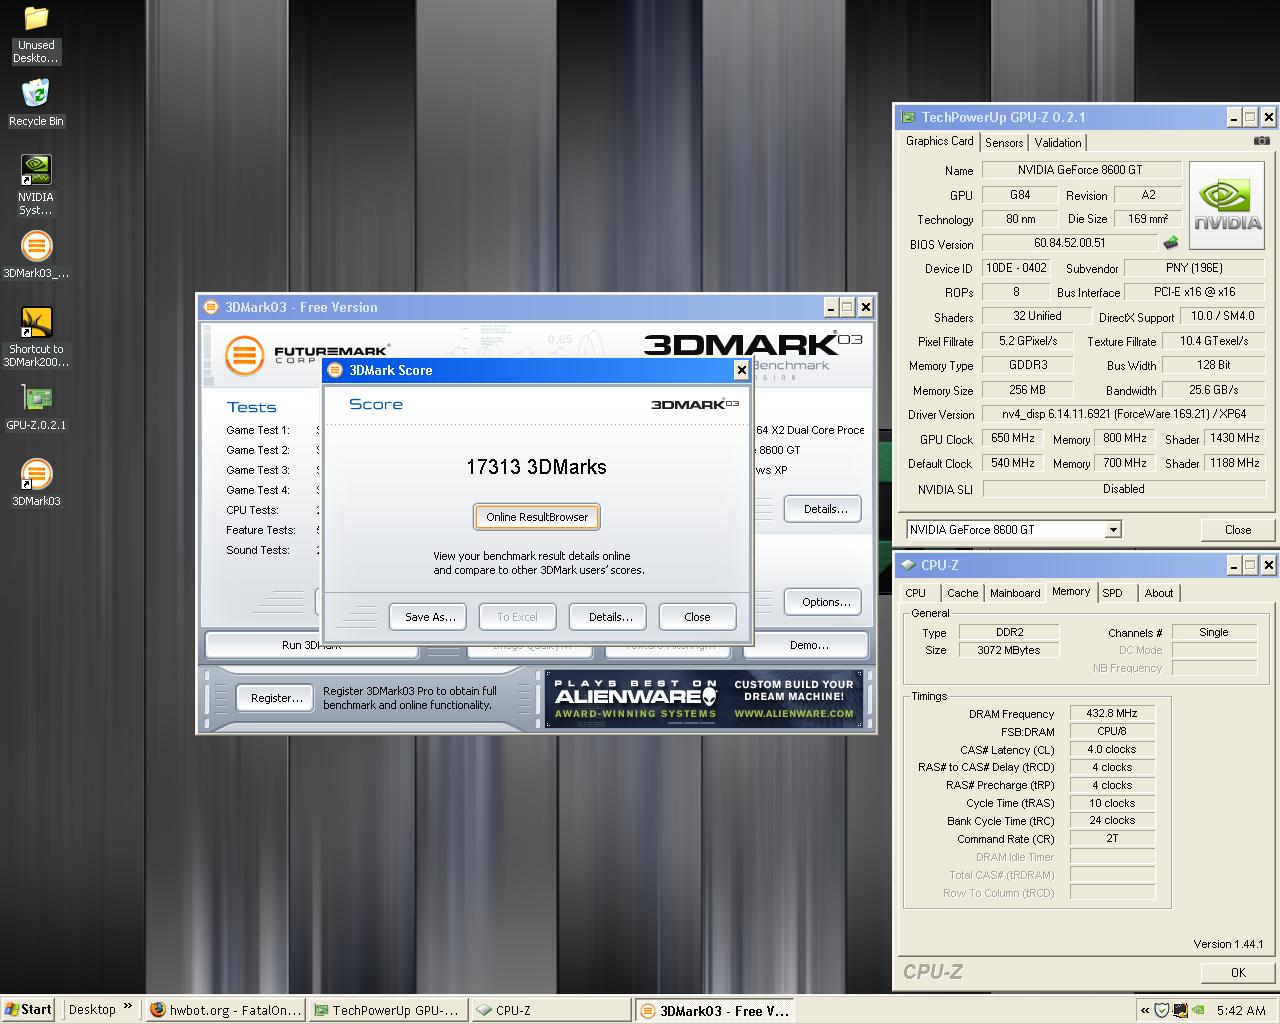
Task: Select the Shortcut to 3DMark2001 icon
Action: tap(36, 322)
